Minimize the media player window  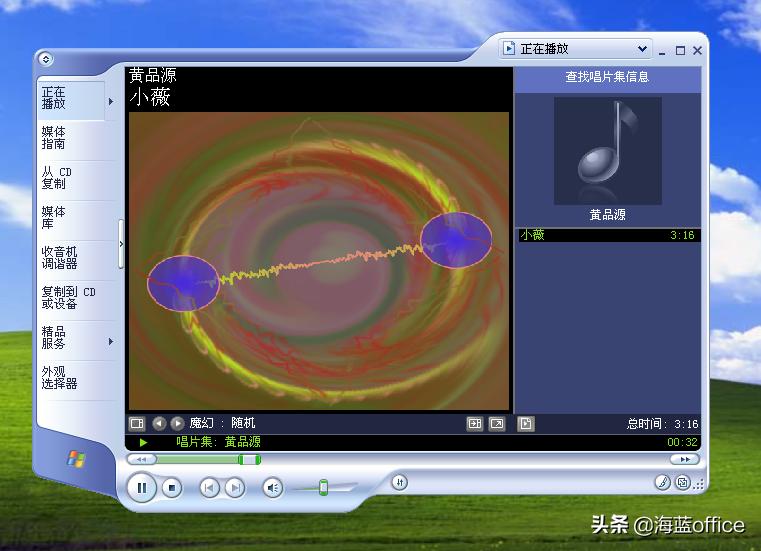coord(662,51)
